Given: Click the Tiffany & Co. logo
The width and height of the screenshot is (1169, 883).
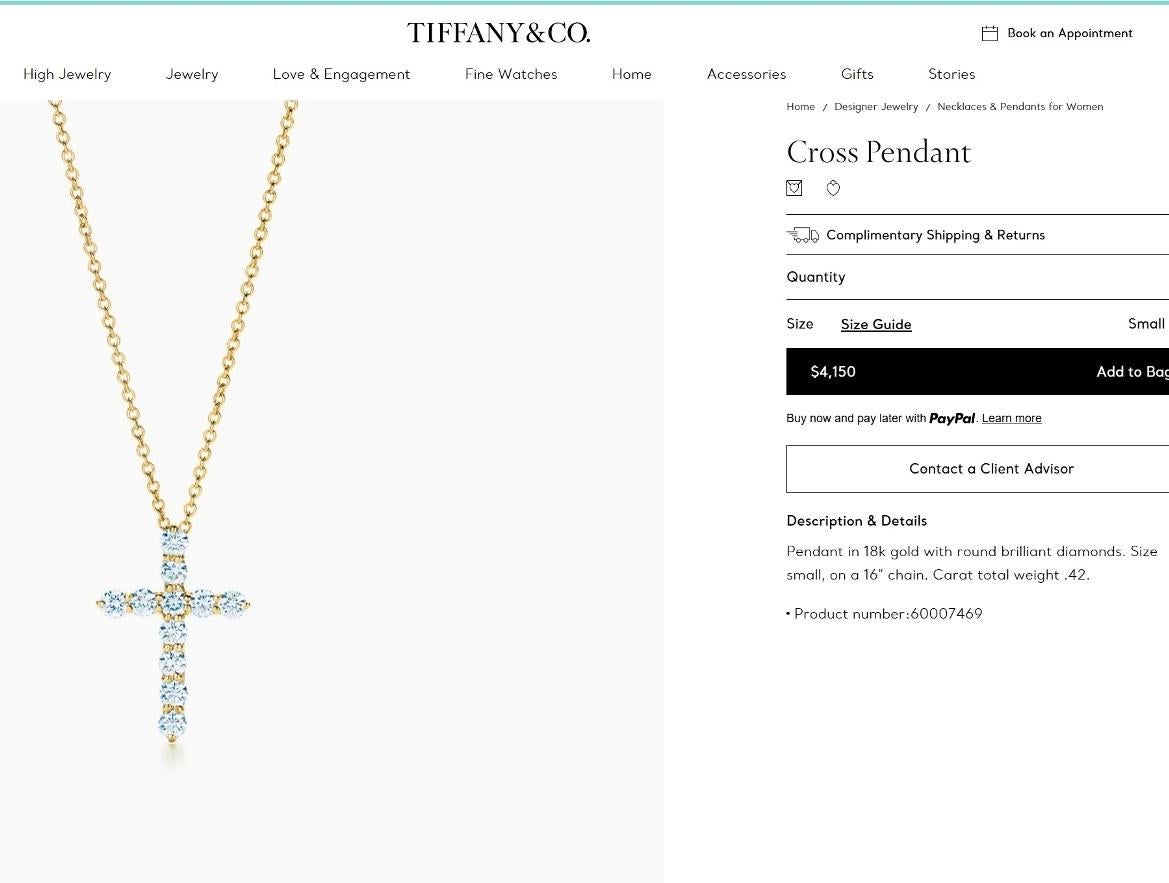Looking at the screenshot, I should point(498,33).
